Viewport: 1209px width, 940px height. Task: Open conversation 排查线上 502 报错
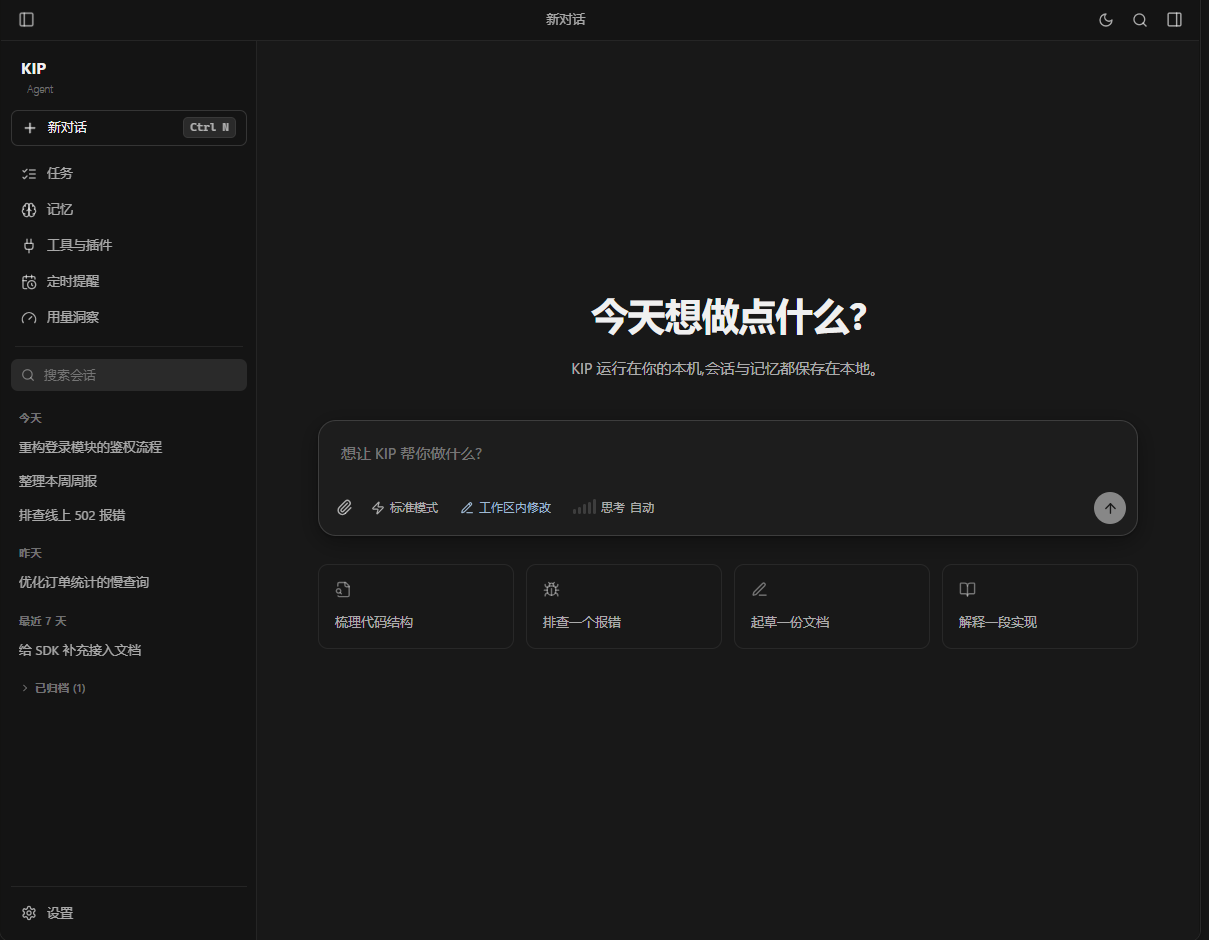[129, 515]
